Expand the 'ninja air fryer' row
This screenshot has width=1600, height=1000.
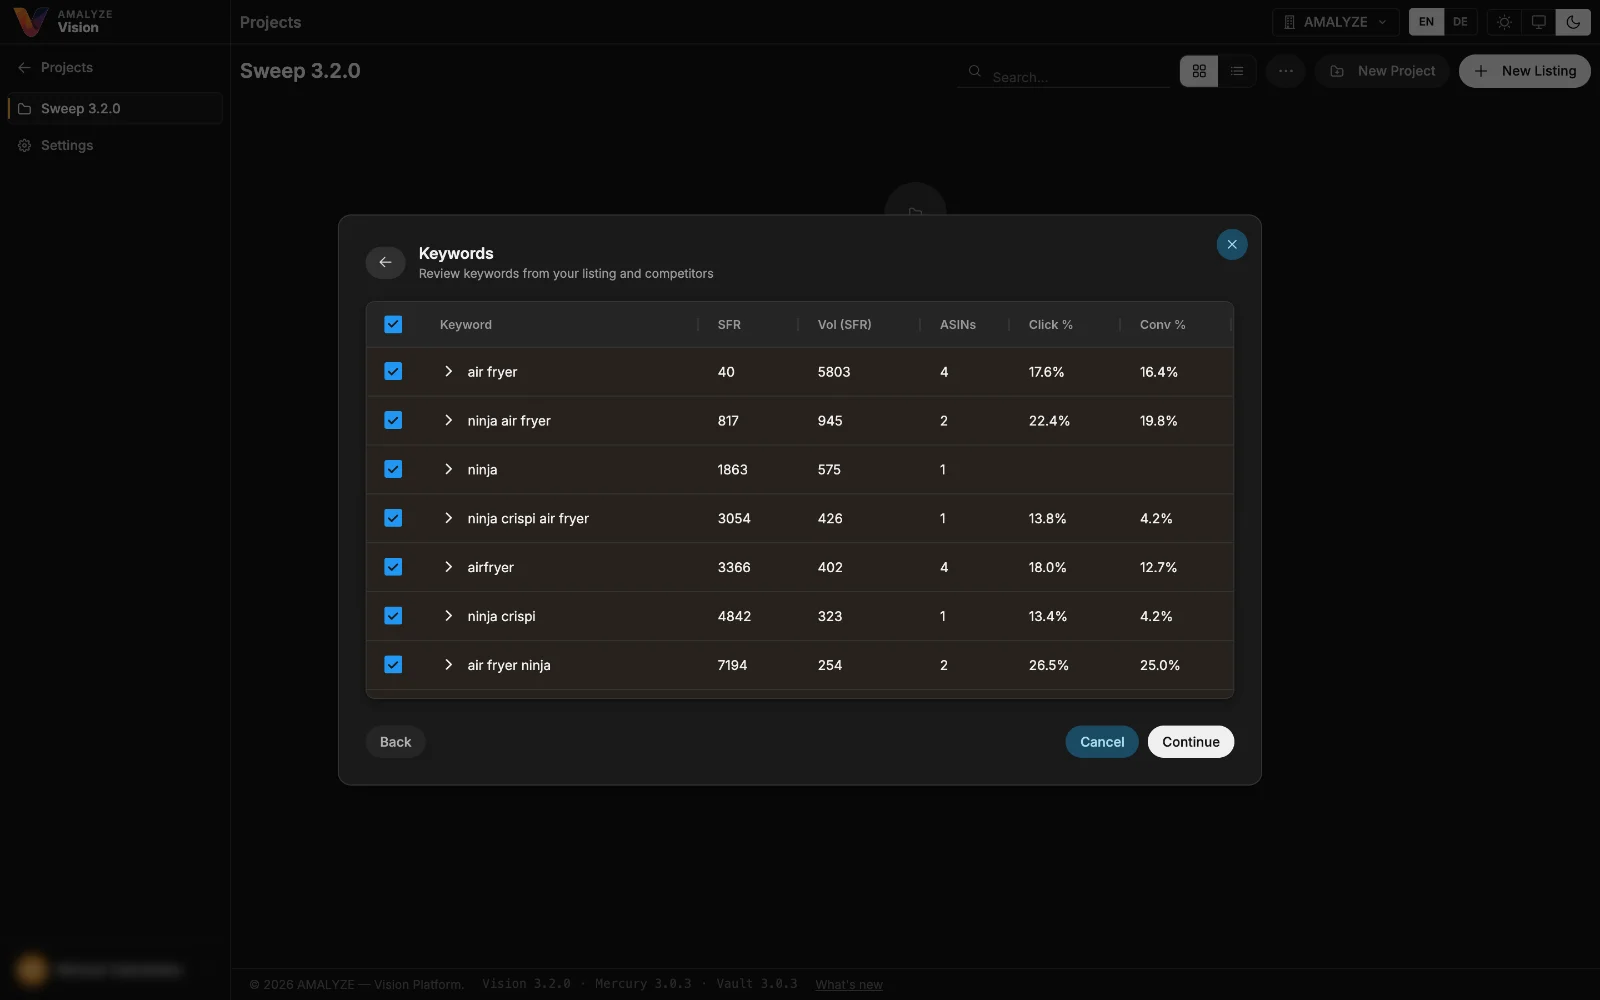click(448, 420)
